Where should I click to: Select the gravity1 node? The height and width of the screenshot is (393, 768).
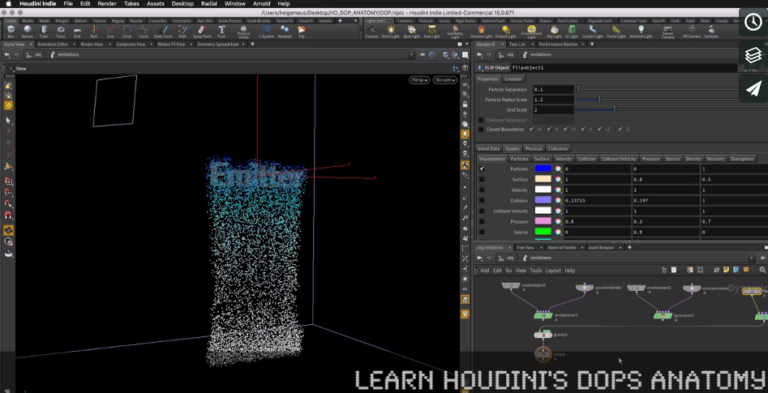[543, 335]
